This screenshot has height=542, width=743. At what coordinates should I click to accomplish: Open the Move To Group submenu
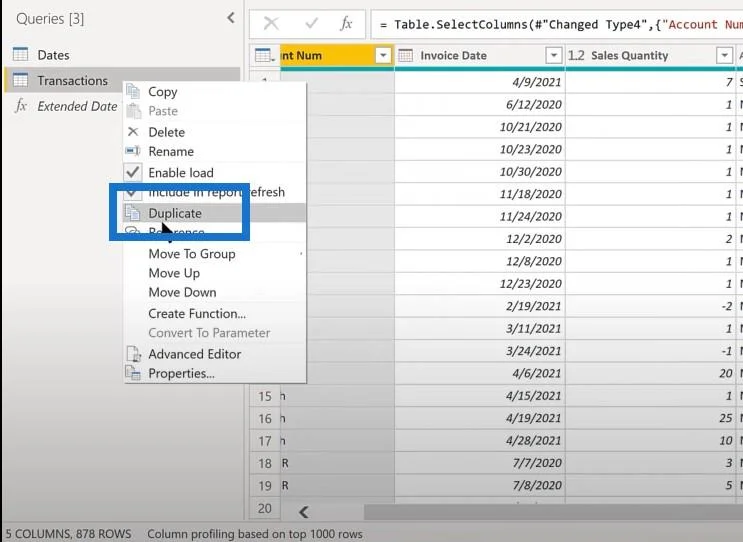tap(214, 254)
